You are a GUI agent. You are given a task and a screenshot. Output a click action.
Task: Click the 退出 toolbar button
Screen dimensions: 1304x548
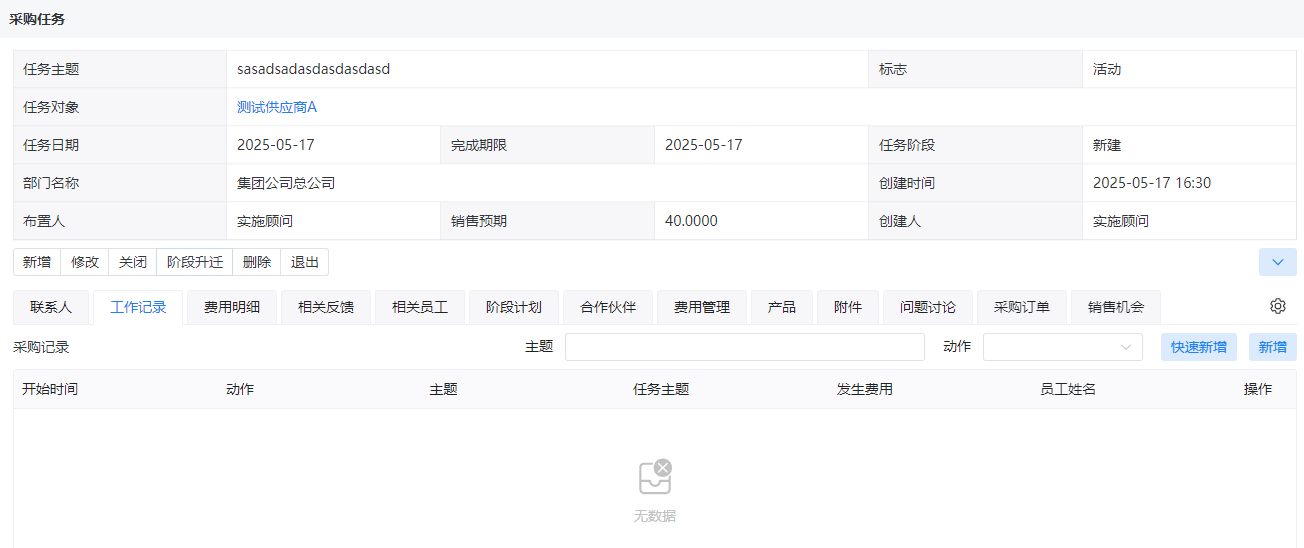tap(305, 262)
